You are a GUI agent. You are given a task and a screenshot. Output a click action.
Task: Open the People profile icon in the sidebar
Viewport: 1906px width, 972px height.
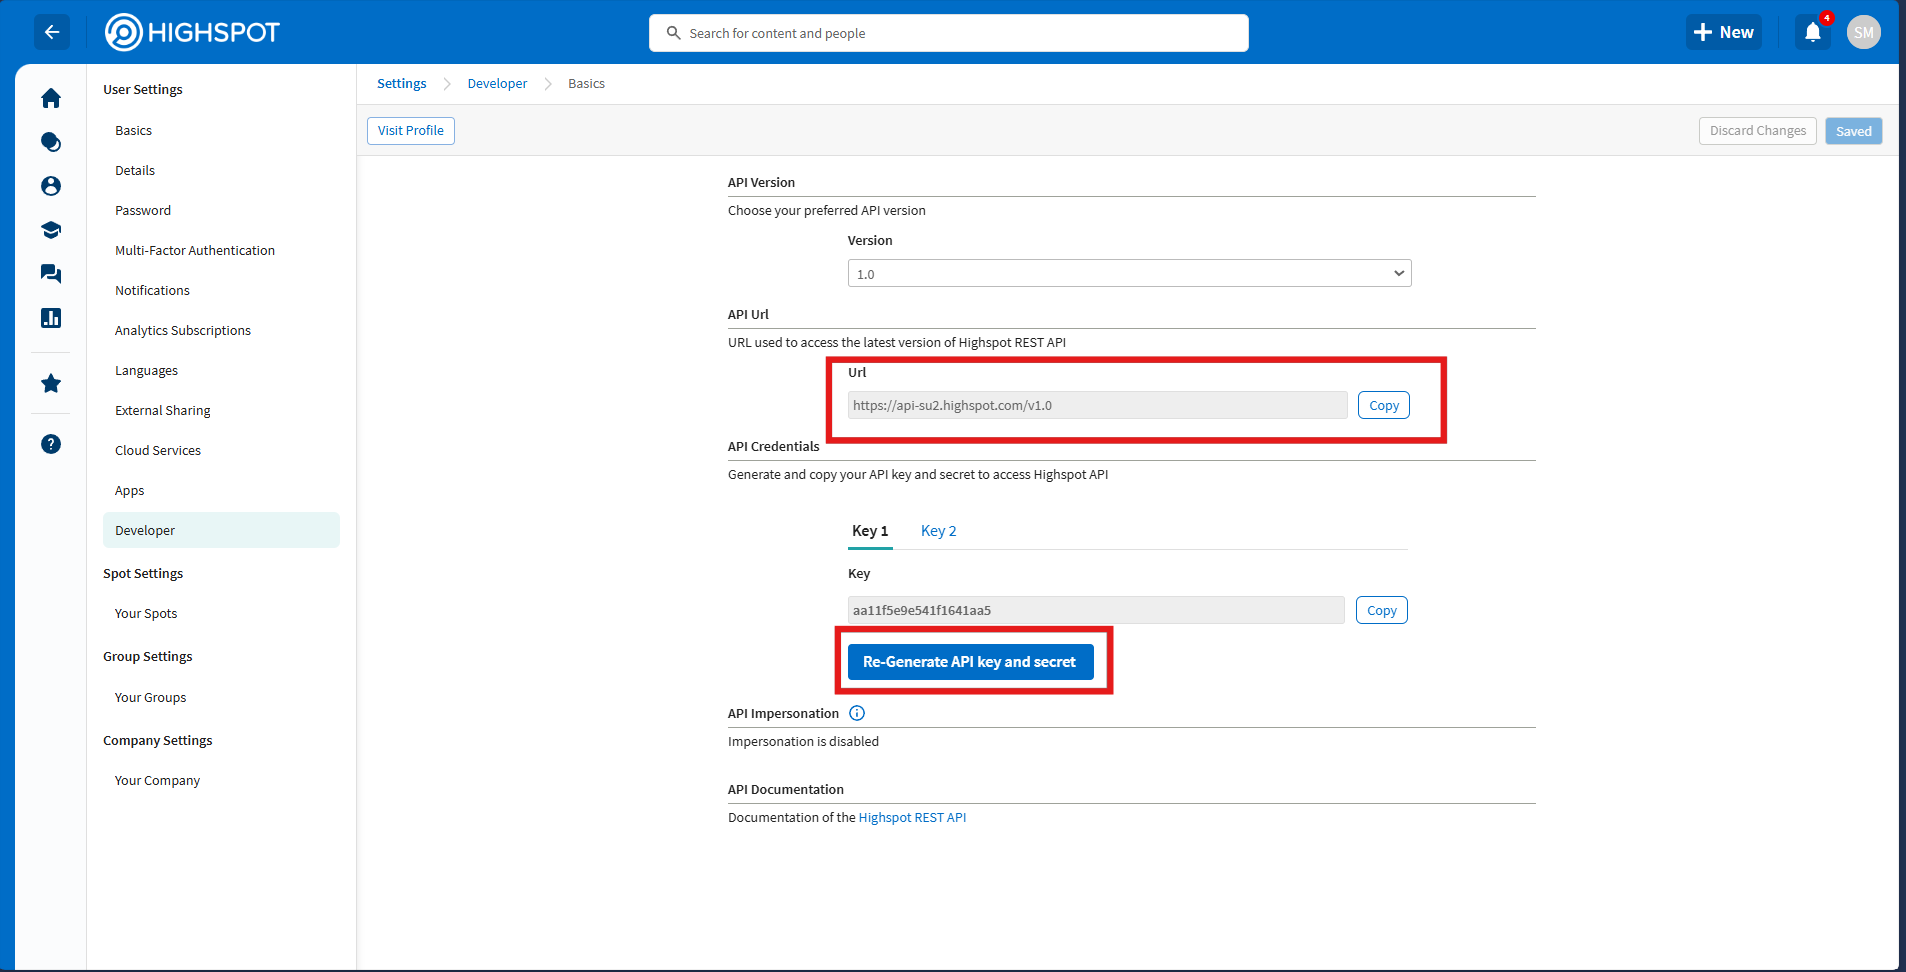[x=51, y=186]
